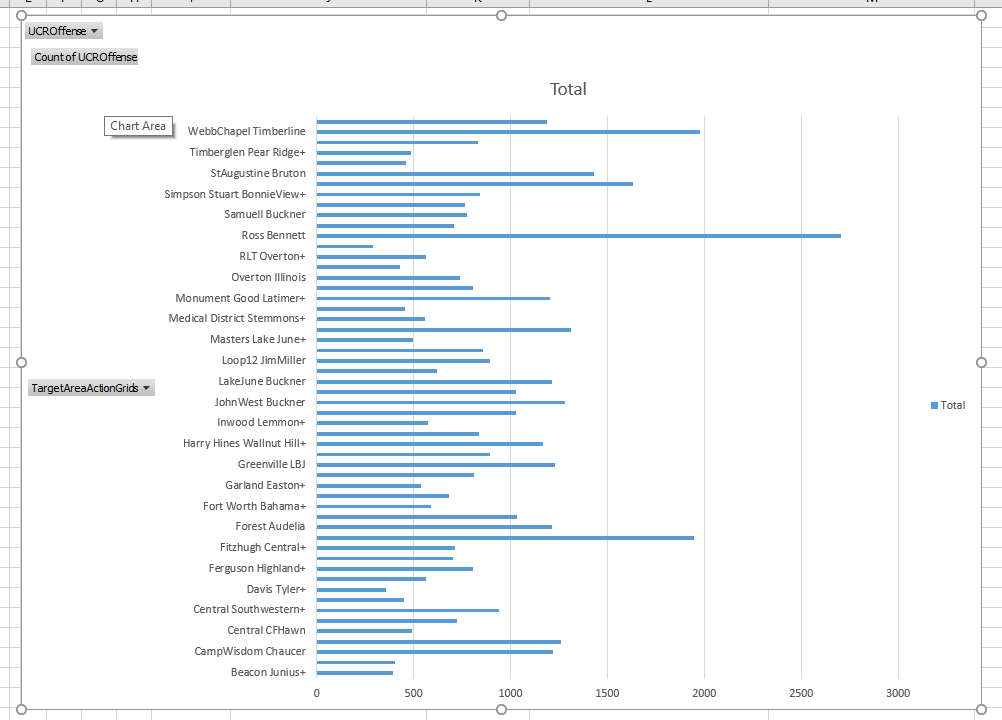Click the Masters Lake June+ label
Viewport: 1002px width, 720px height.
pyautogui.click(x=258, y=339)
